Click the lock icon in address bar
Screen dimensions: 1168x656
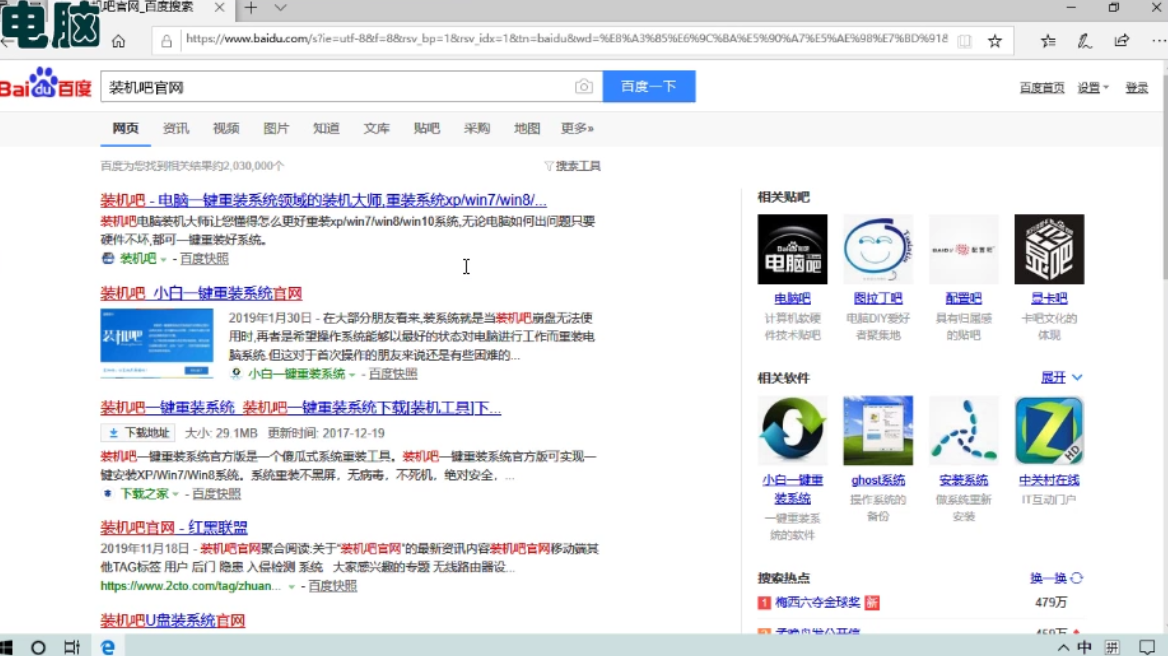(x=166, y=41)
